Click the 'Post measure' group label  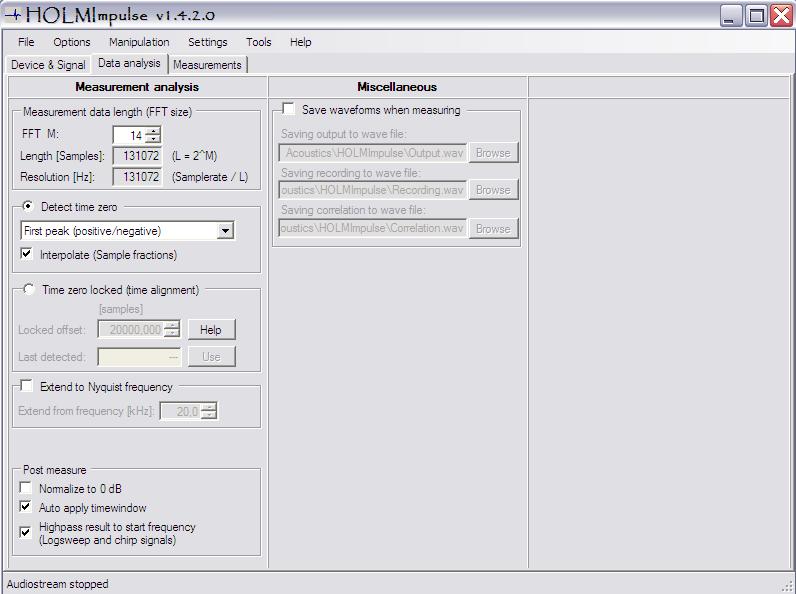click(x=55, y=470)
